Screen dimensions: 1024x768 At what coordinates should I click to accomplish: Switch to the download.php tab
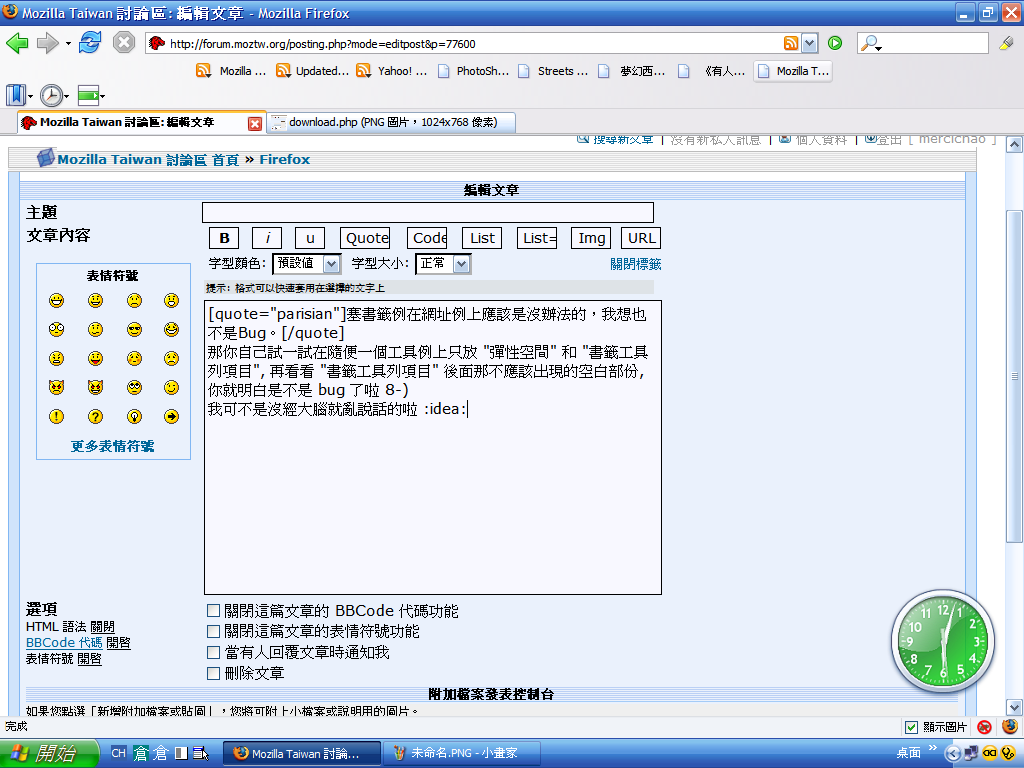[x=392, y=122]
